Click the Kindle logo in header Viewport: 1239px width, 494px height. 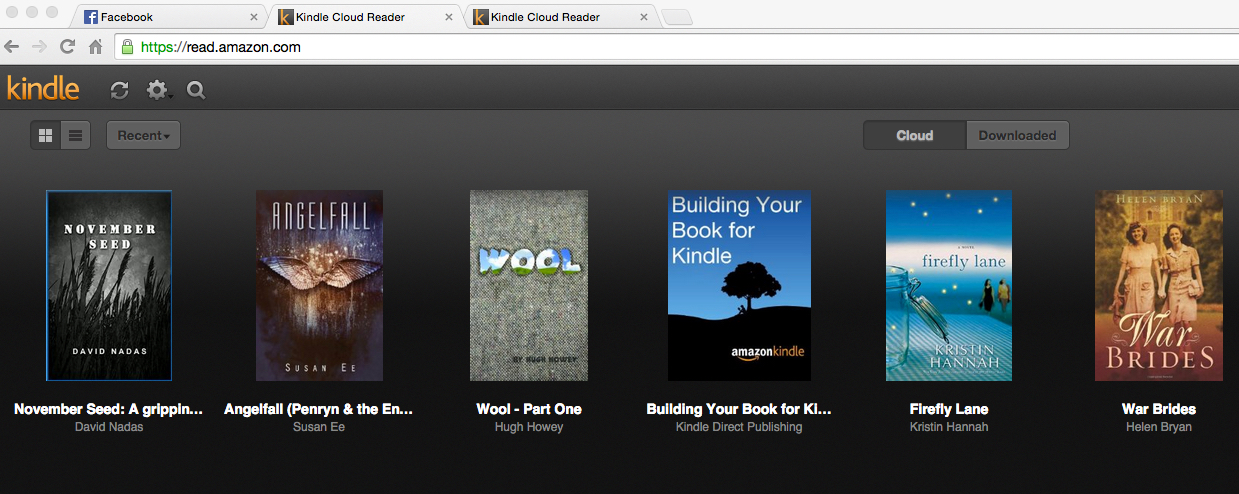tap(43, 88)
